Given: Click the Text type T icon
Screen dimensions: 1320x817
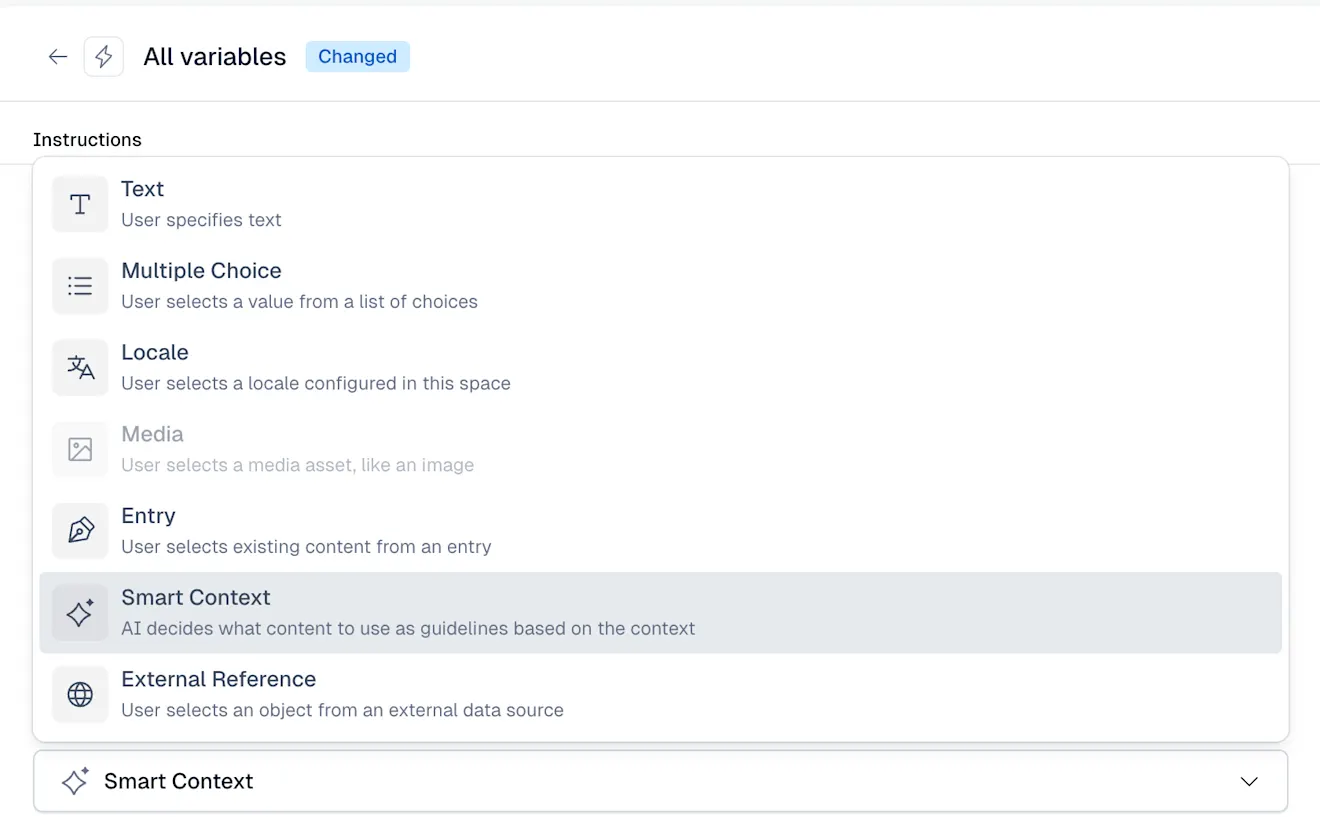Looking at the screenshot, I should pos(80,204).
